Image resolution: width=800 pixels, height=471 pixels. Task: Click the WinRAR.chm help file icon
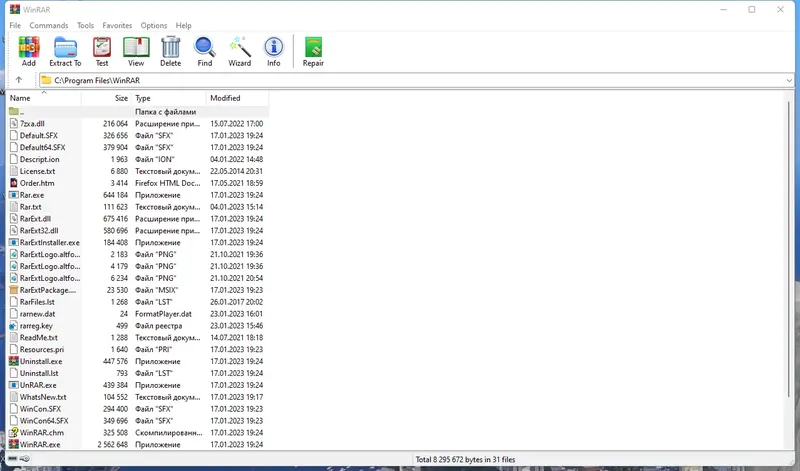[14, 432]
